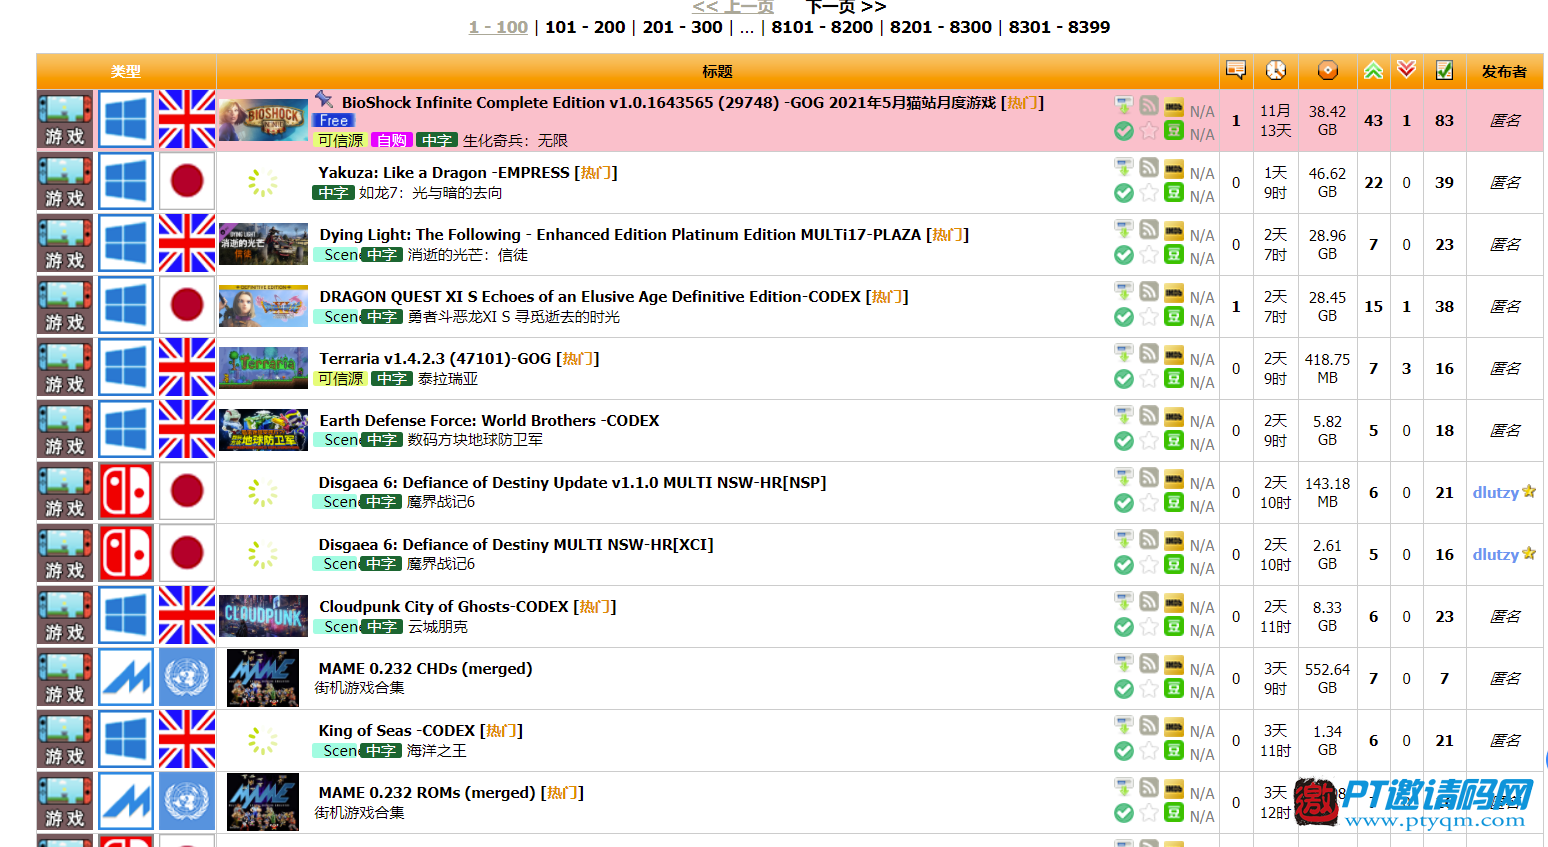
Task: Click green checkmark icon for MAME 0.232 CHDs
Action: point(1124,689)
